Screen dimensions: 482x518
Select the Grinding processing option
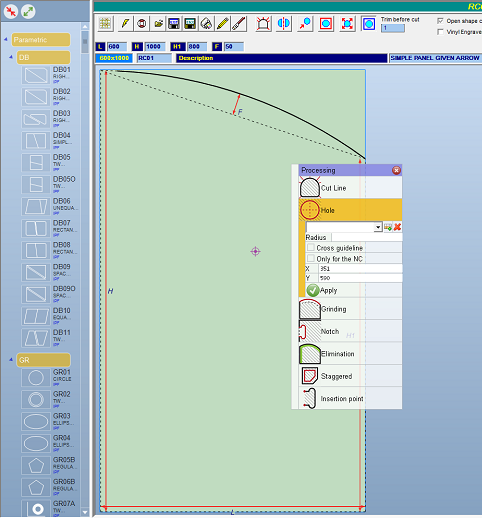coord(350,309)
